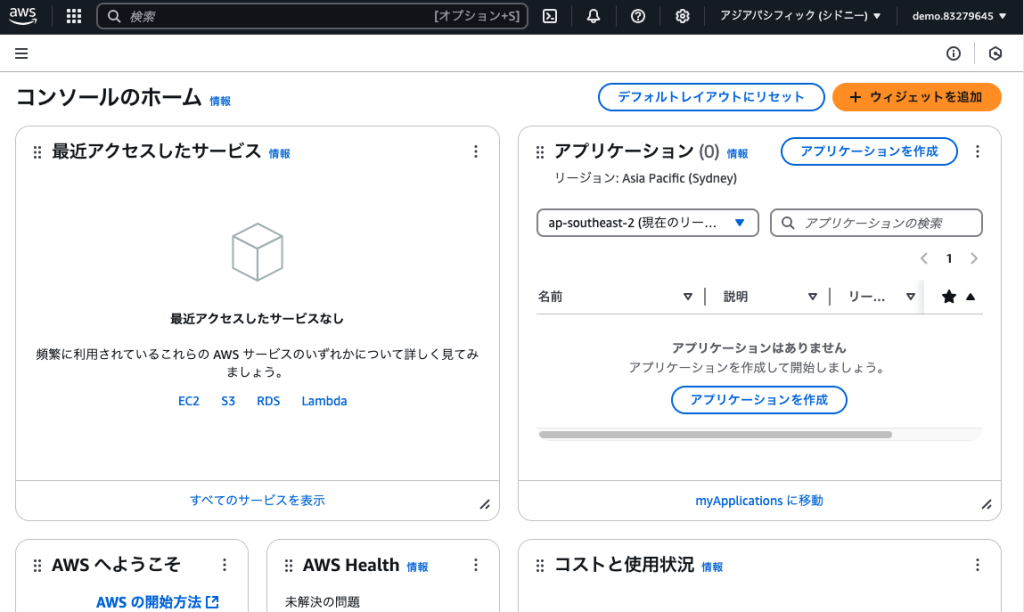This screenshot has height=612, width=1024.
Task: Click myApplications に移動 link
Action: [x=759, y=501]
